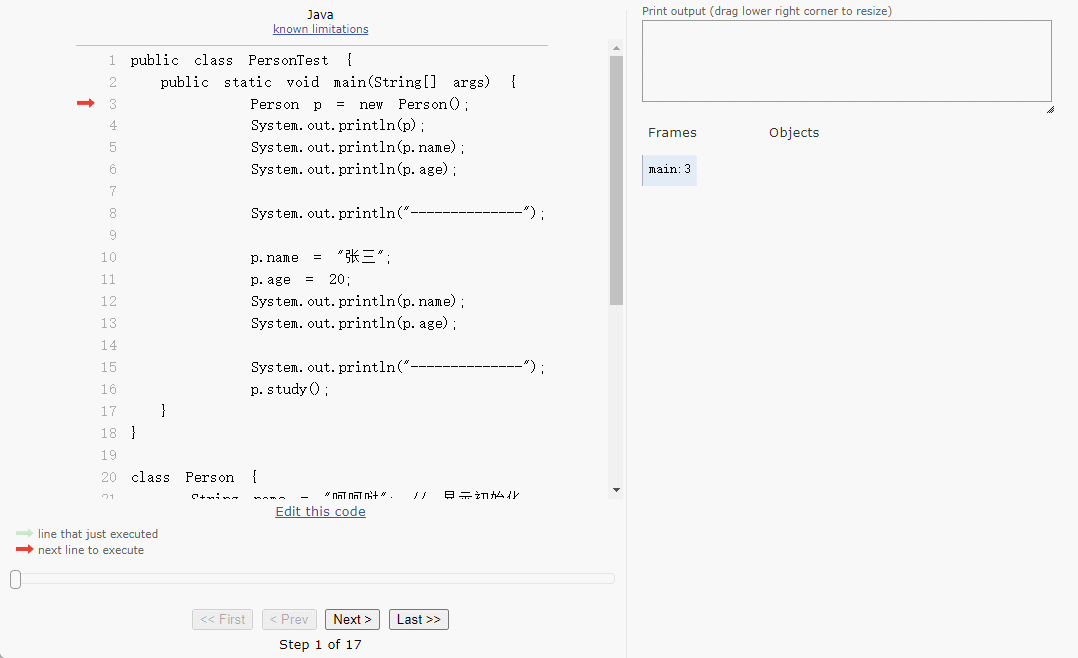Click the 'Person p = new Person();' line
The width and height of the screenshot is (1078, 658).
(x=359, y=105)
